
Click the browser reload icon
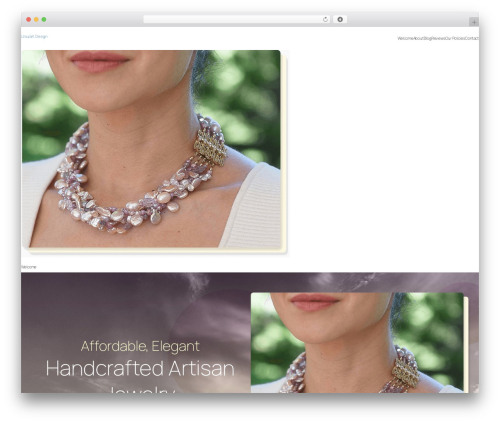(325, 19)
